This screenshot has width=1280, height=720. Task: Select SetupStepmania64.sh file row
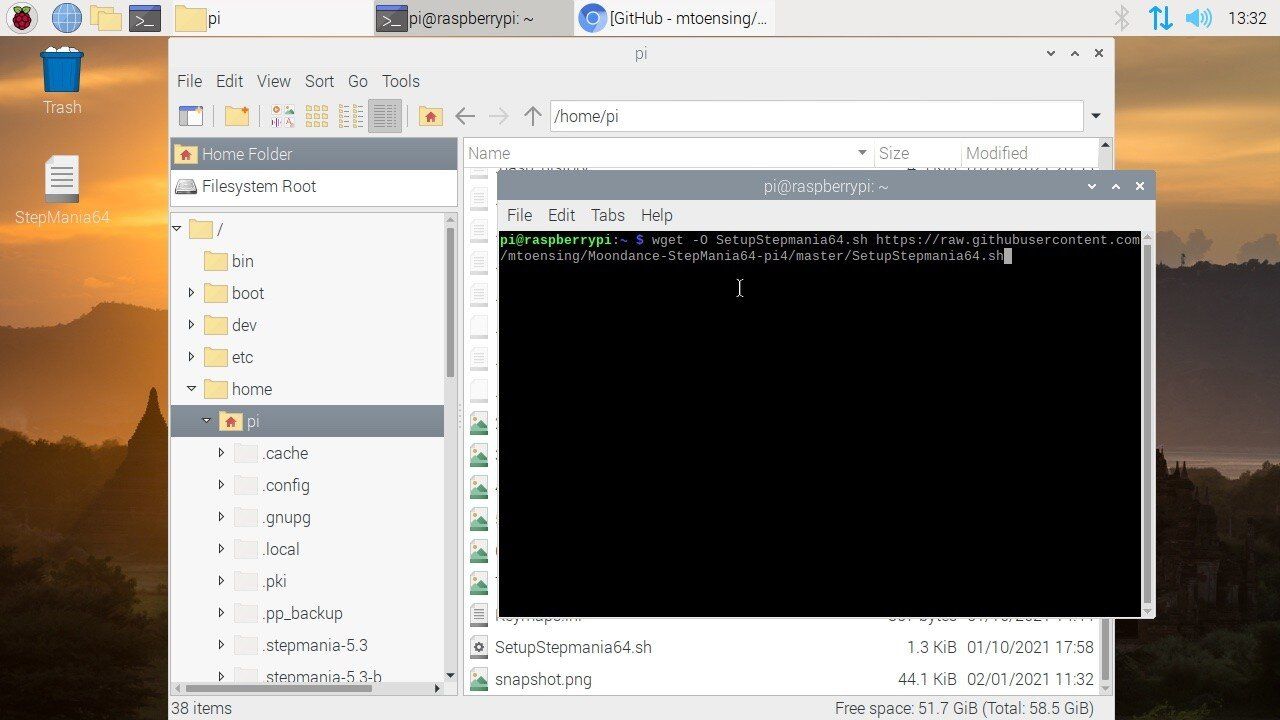tap(783, 647)
